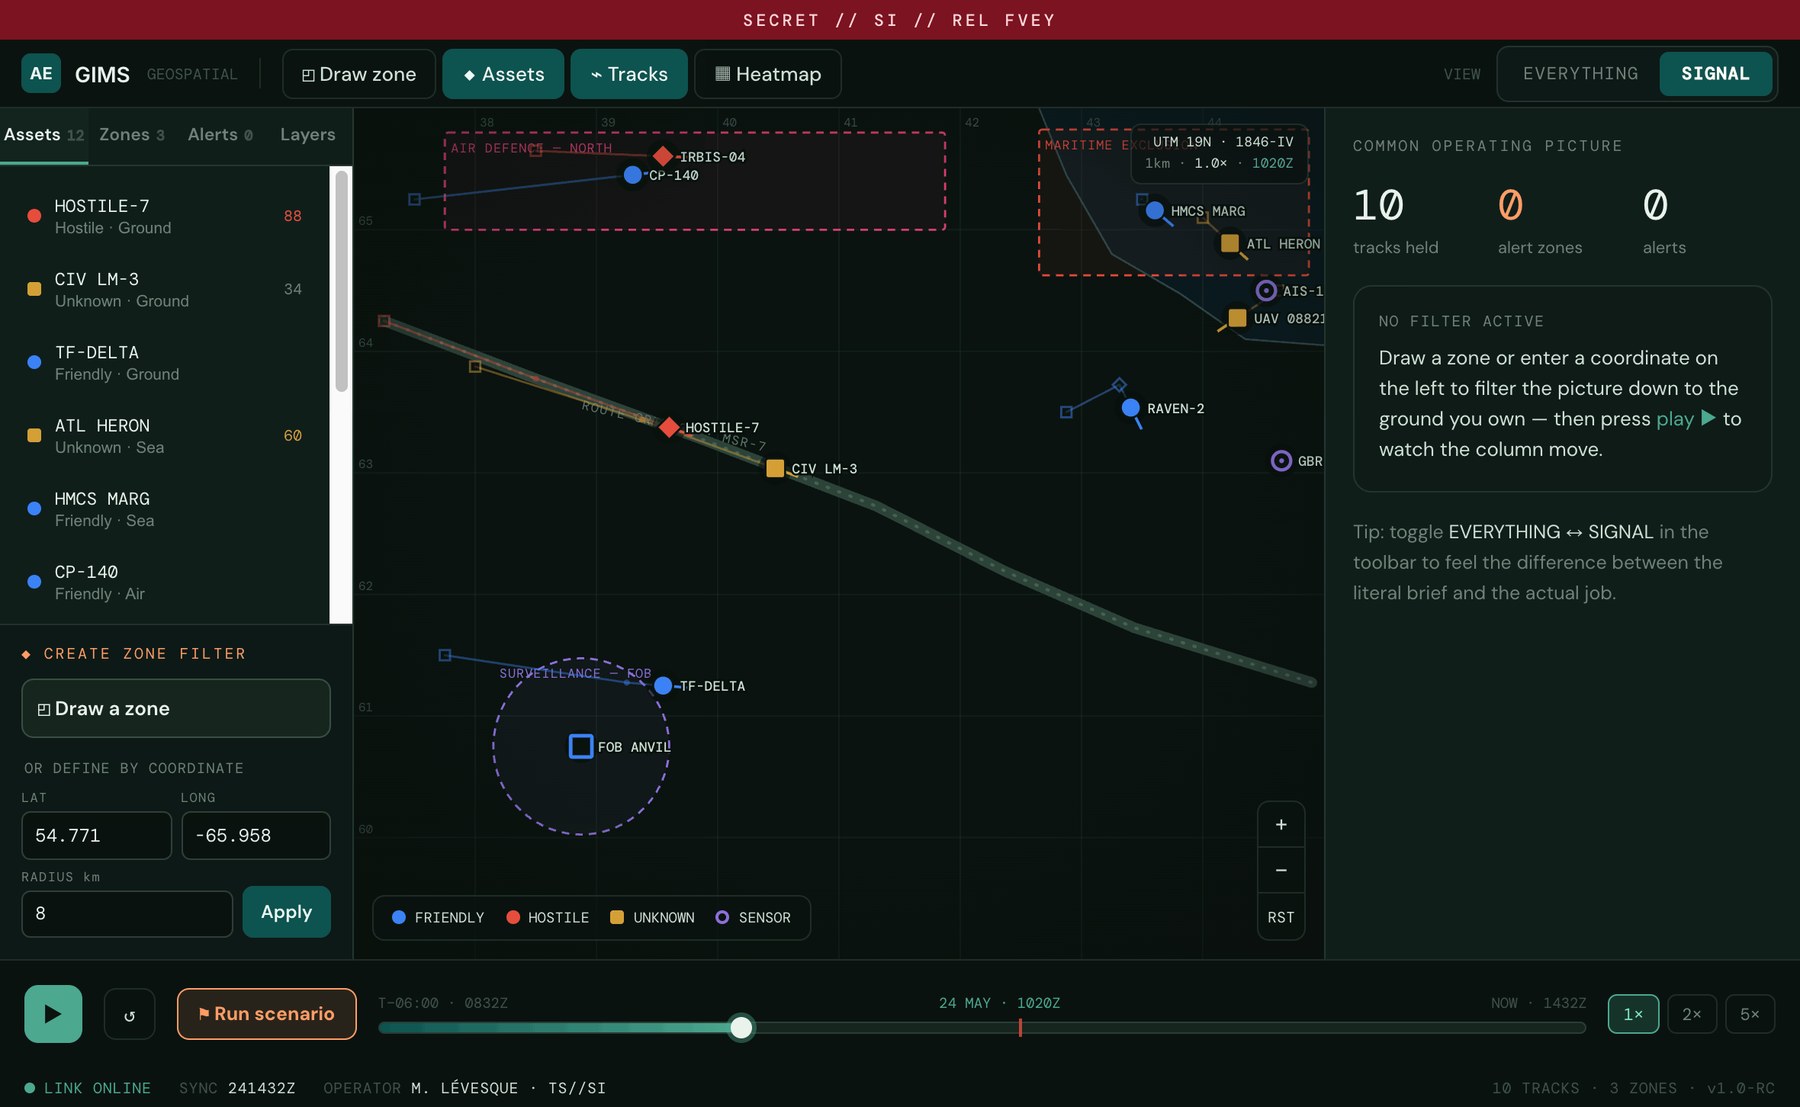Click the FOB ANVIL square marker

581,746
